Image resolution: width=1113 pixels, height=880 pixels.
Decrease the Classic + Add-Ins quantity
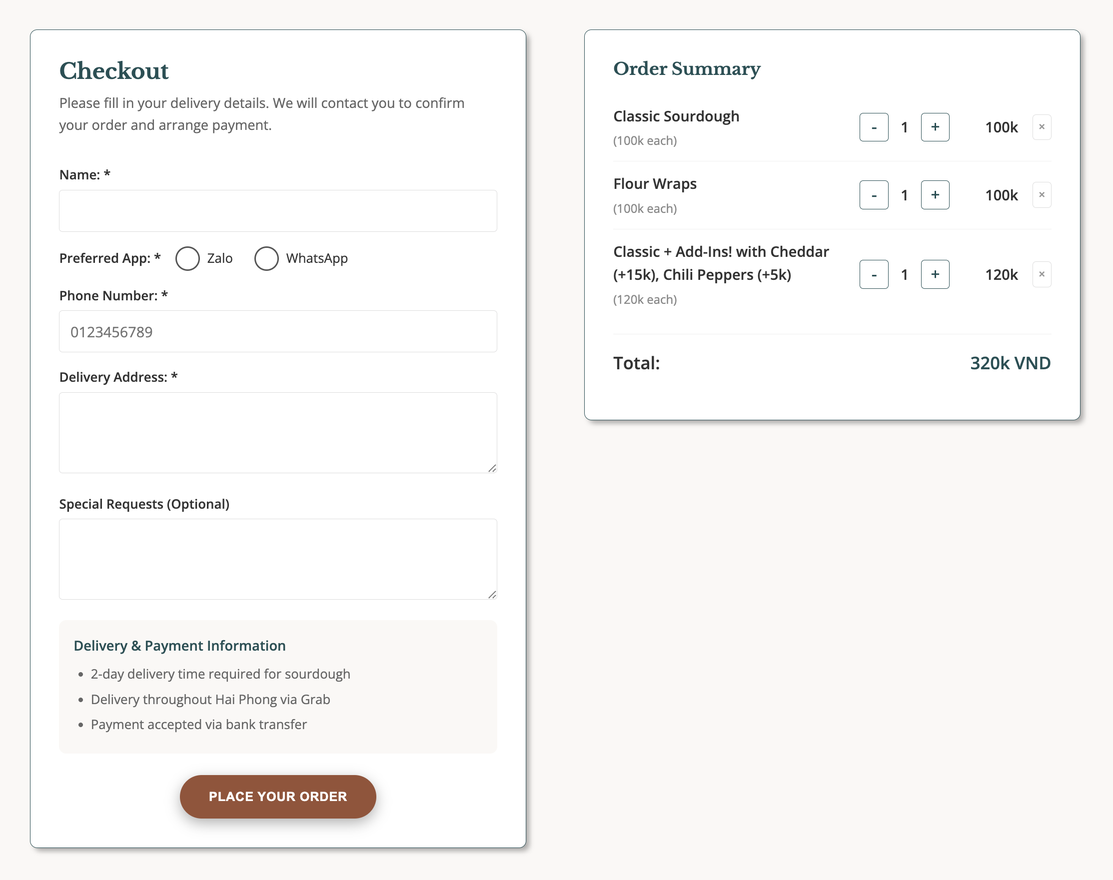873,274
